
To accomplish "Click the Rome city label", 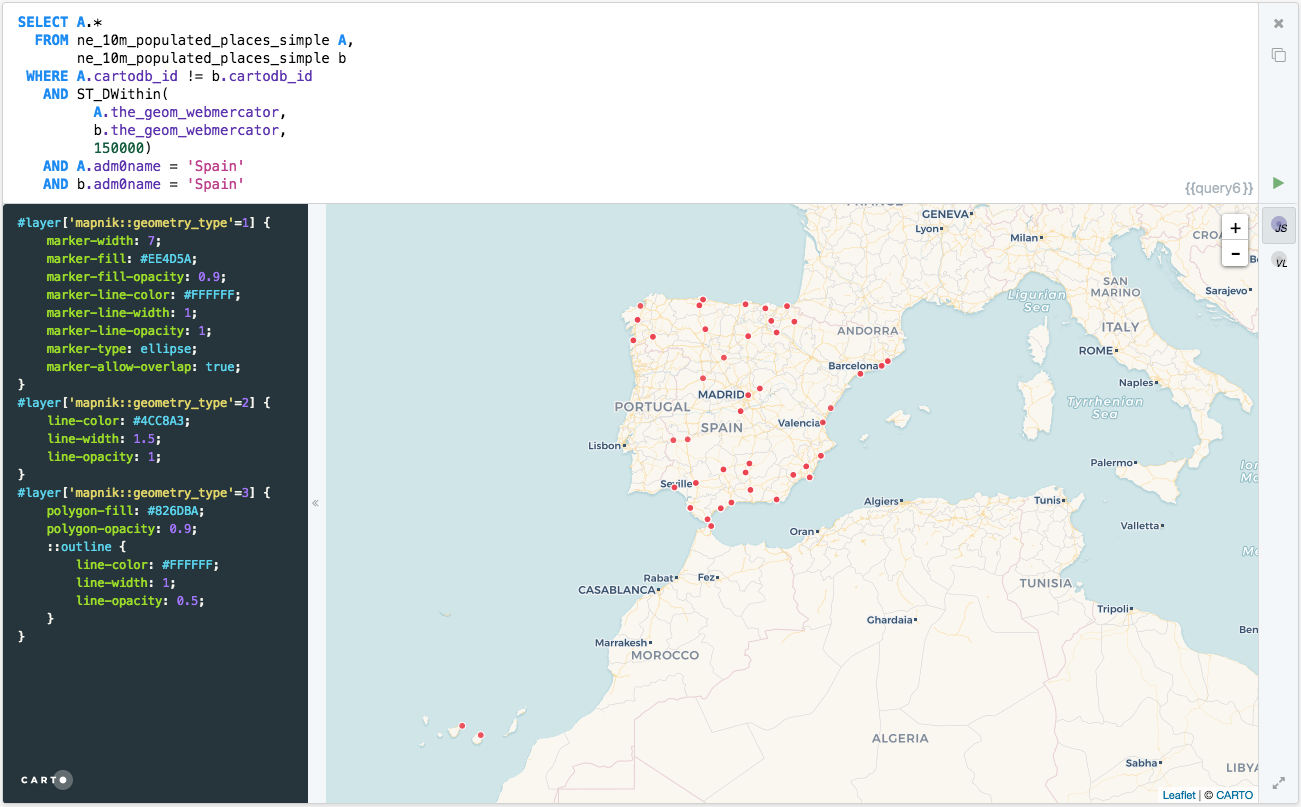I will tap(1095, 351).
